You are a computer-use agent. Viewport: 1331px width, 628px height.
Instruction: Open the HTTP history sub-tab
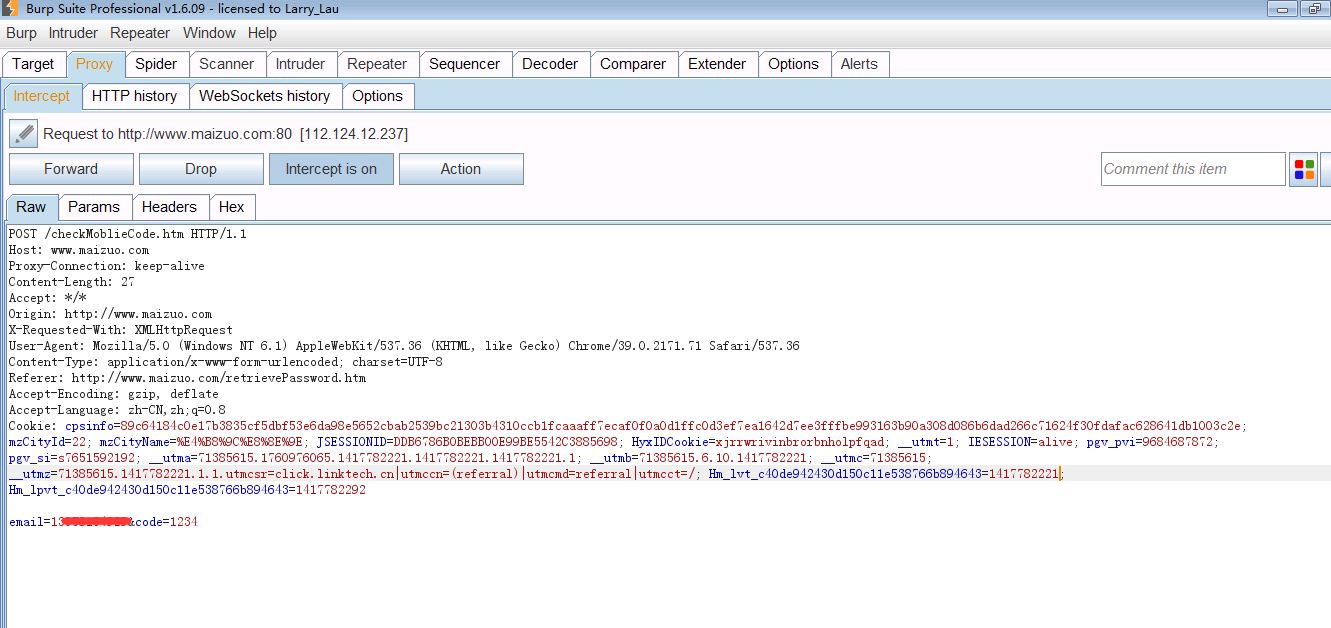134,96
